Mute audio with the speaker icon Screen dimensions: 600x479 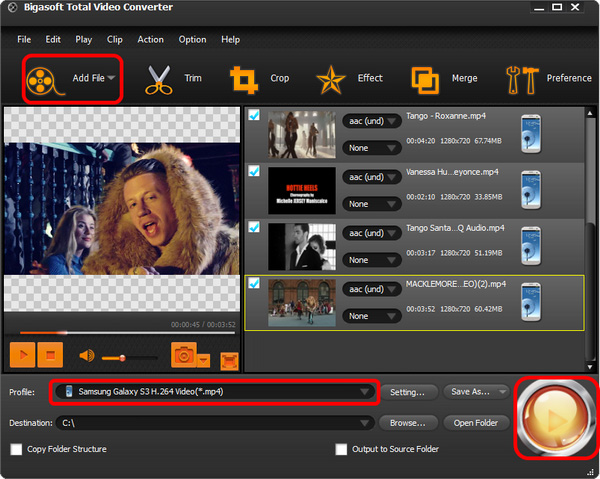(87, 356)
